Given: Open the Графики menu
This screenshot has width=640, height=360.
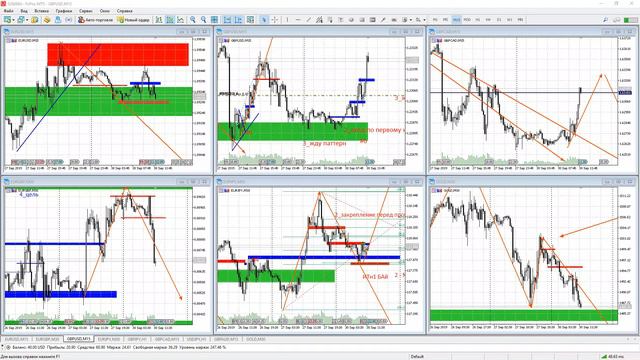Looking at the screenshot, I should [x=64, y=11].
